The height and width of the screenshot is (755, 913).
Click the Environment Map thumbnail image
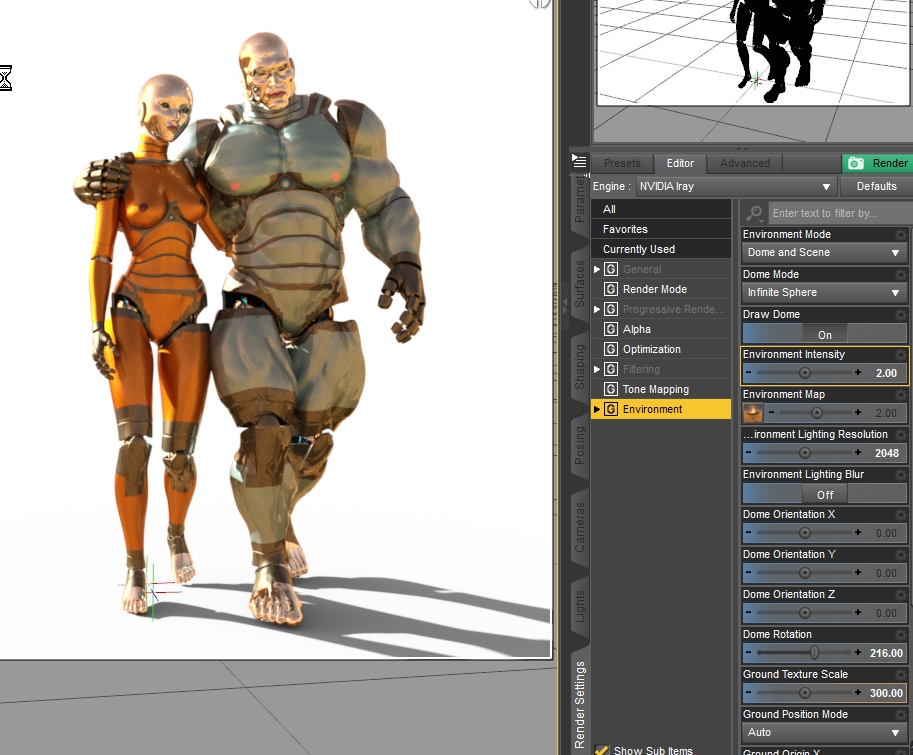(752, 413)
